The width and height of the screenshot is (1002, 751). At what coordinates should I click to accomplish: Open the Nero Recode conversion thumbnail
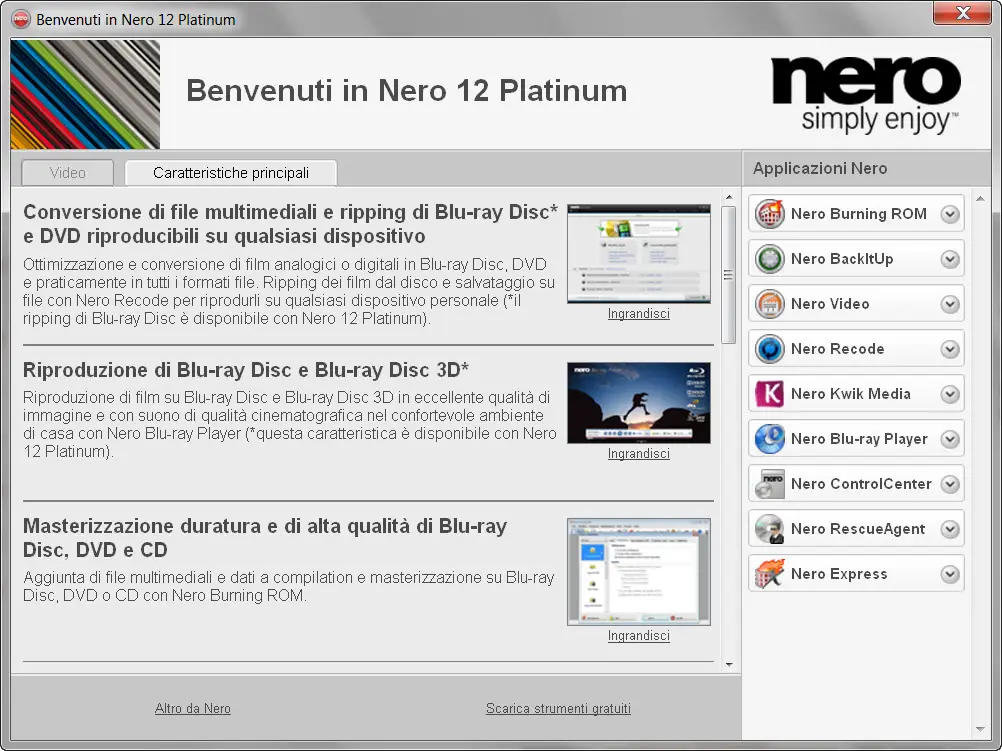[x=638, y=254]
